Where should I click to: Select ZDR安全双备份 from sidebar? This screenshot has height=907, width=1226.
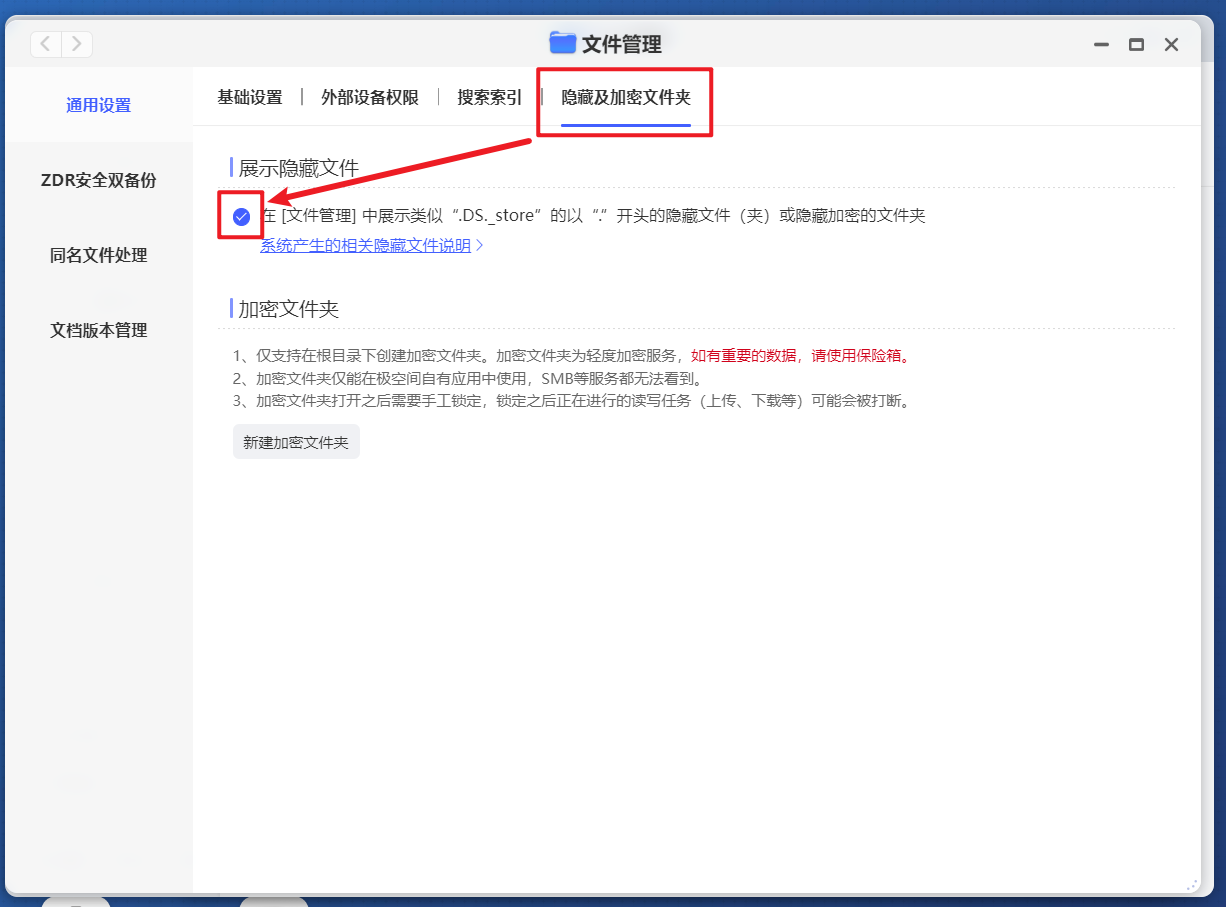(x=97, y=179)
